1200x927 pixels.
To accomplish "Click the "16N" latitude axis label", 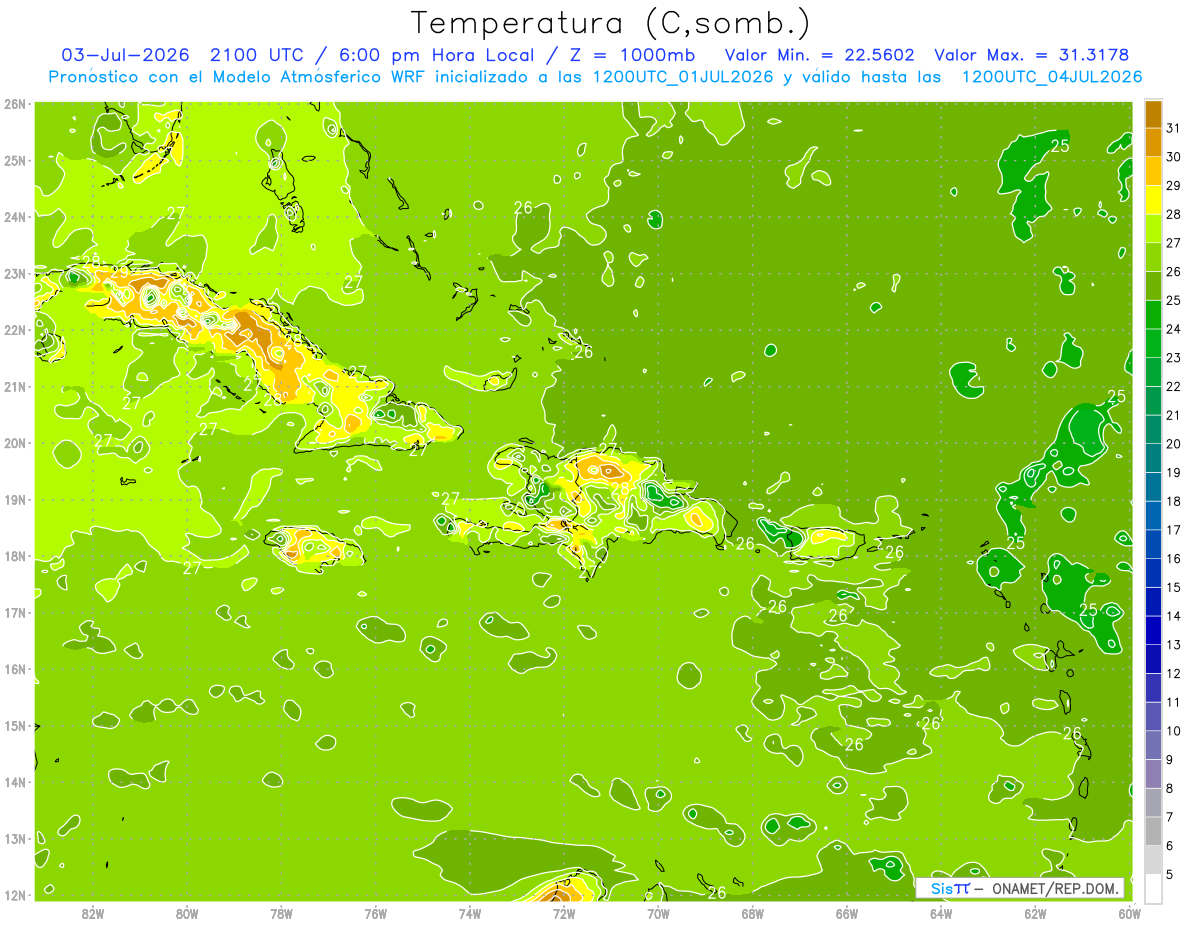I will pyautogui.click(x=15, y=669).
